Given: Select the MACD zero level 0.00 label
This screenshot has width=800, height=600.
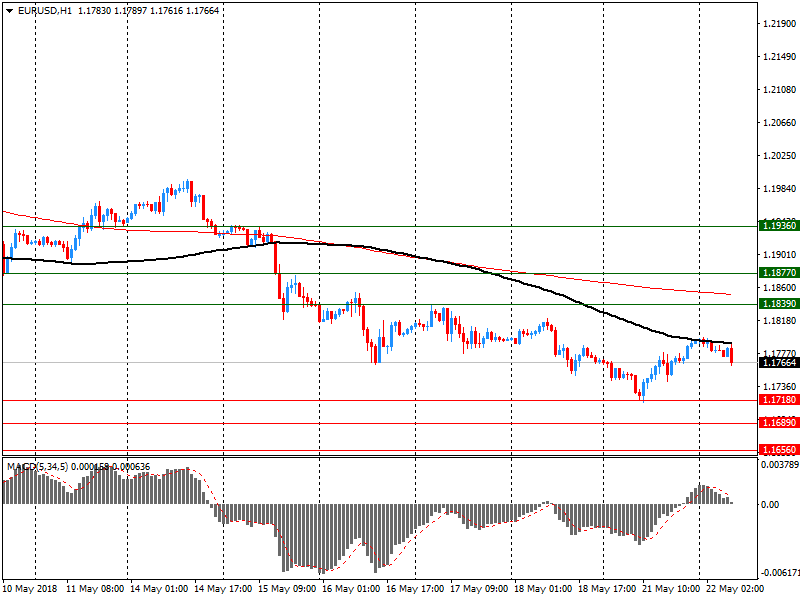Looking at the screenshot, I should click(770, 505).
